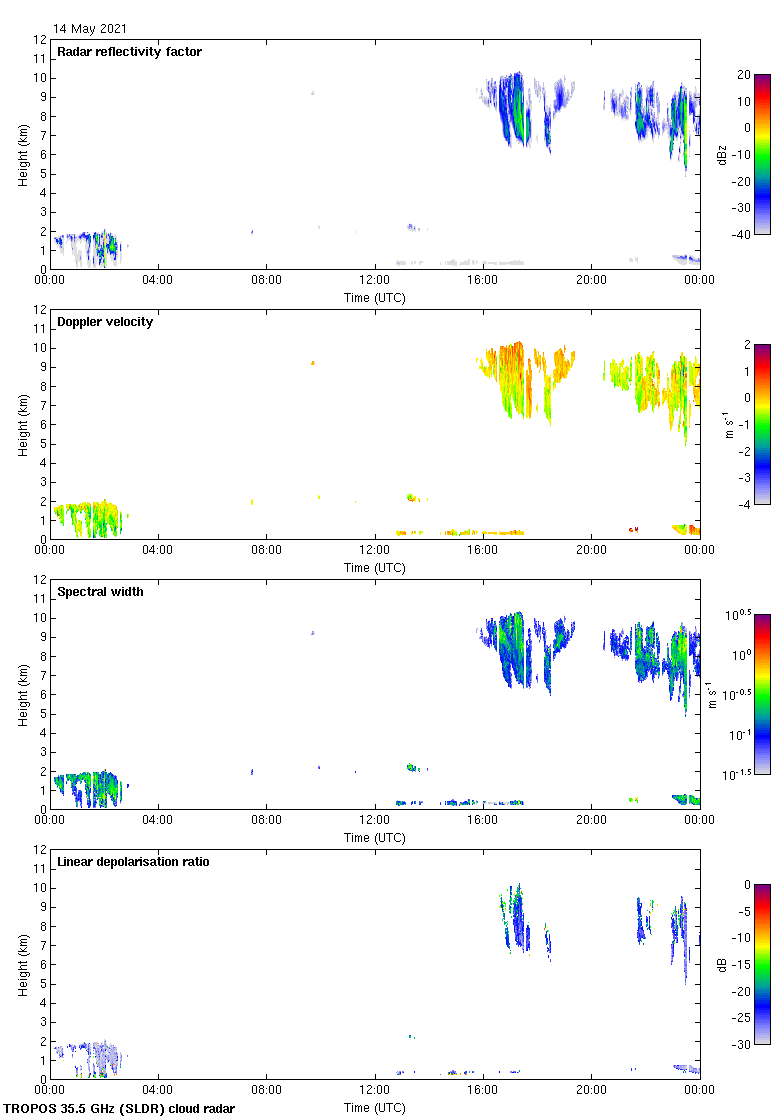780x1120 pixels.
Task: Click the Doppler velocity color bar
Action: [x=762, y=424]
